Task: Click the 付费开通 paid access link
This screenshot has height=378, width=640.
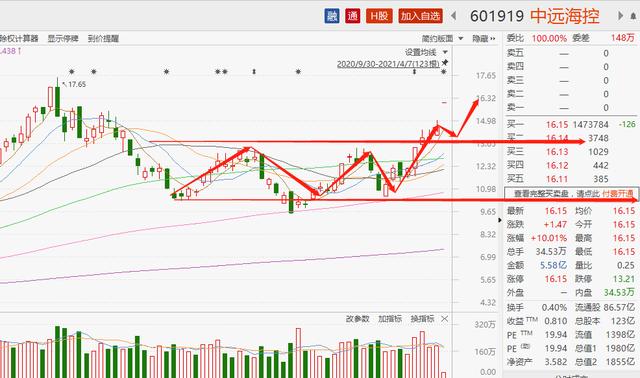Action: click(618, 193)
